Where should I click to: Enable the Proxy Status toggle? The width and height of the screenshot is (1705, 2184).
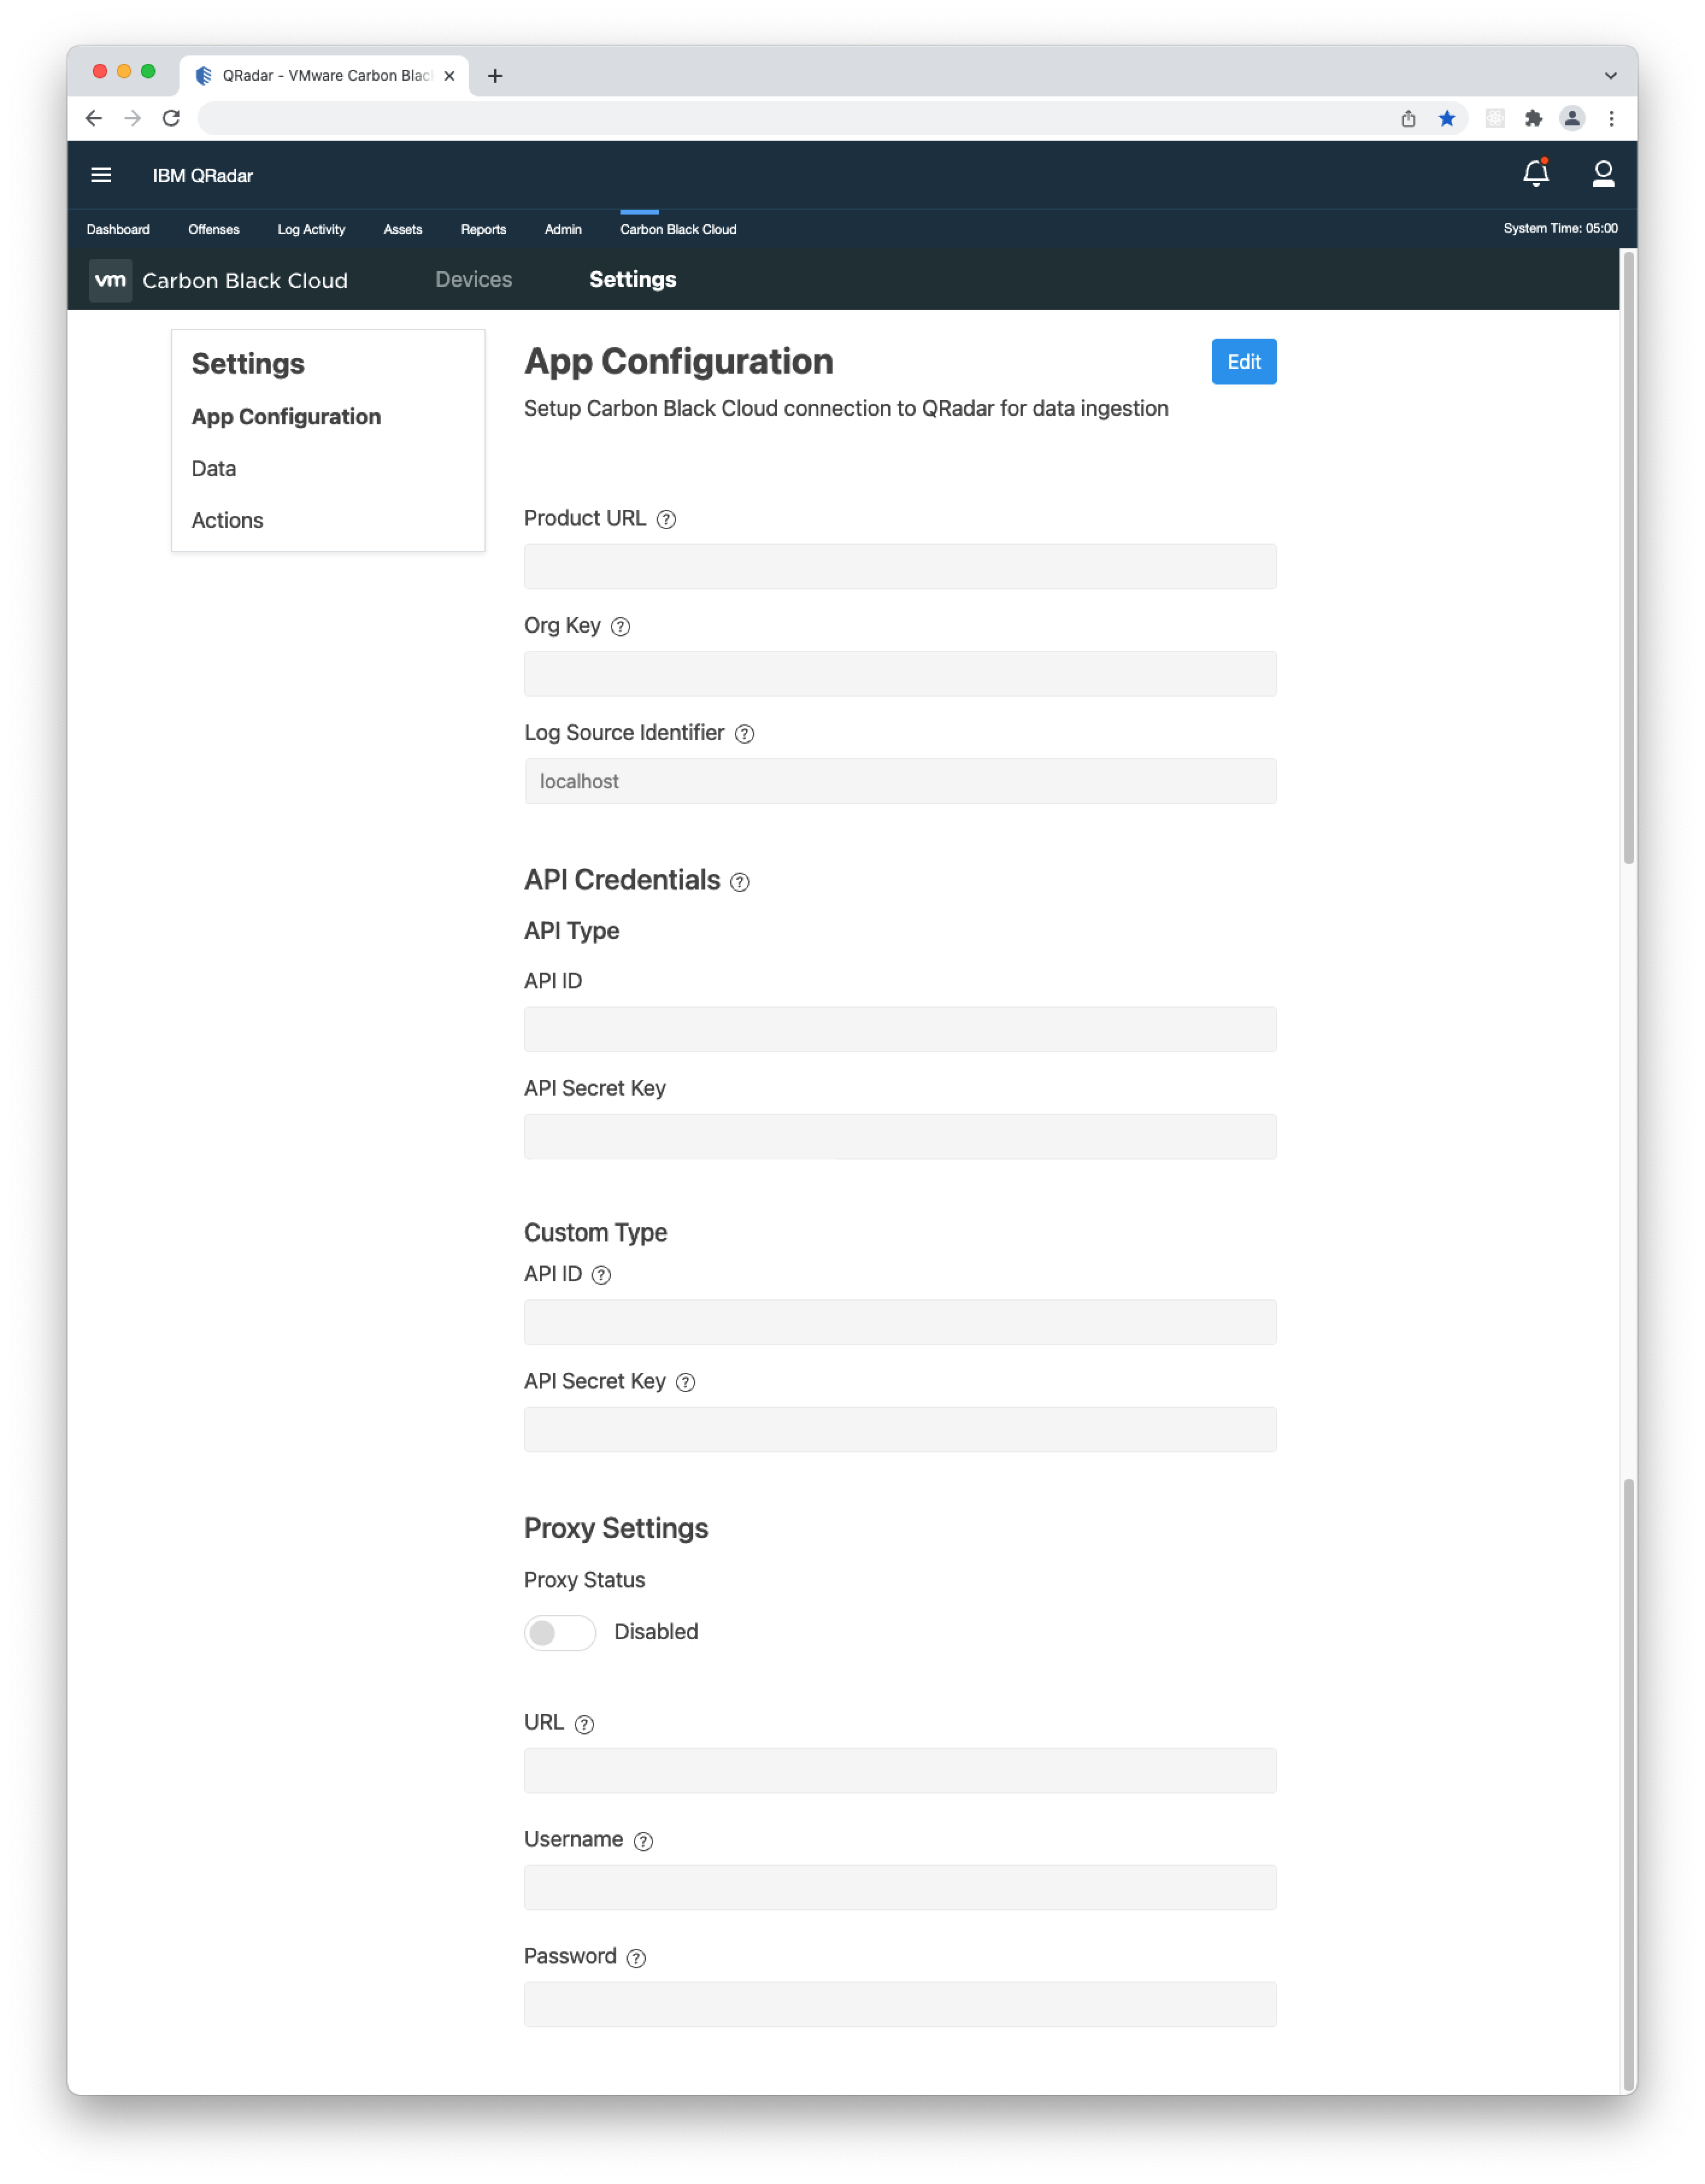point(560,1632)
